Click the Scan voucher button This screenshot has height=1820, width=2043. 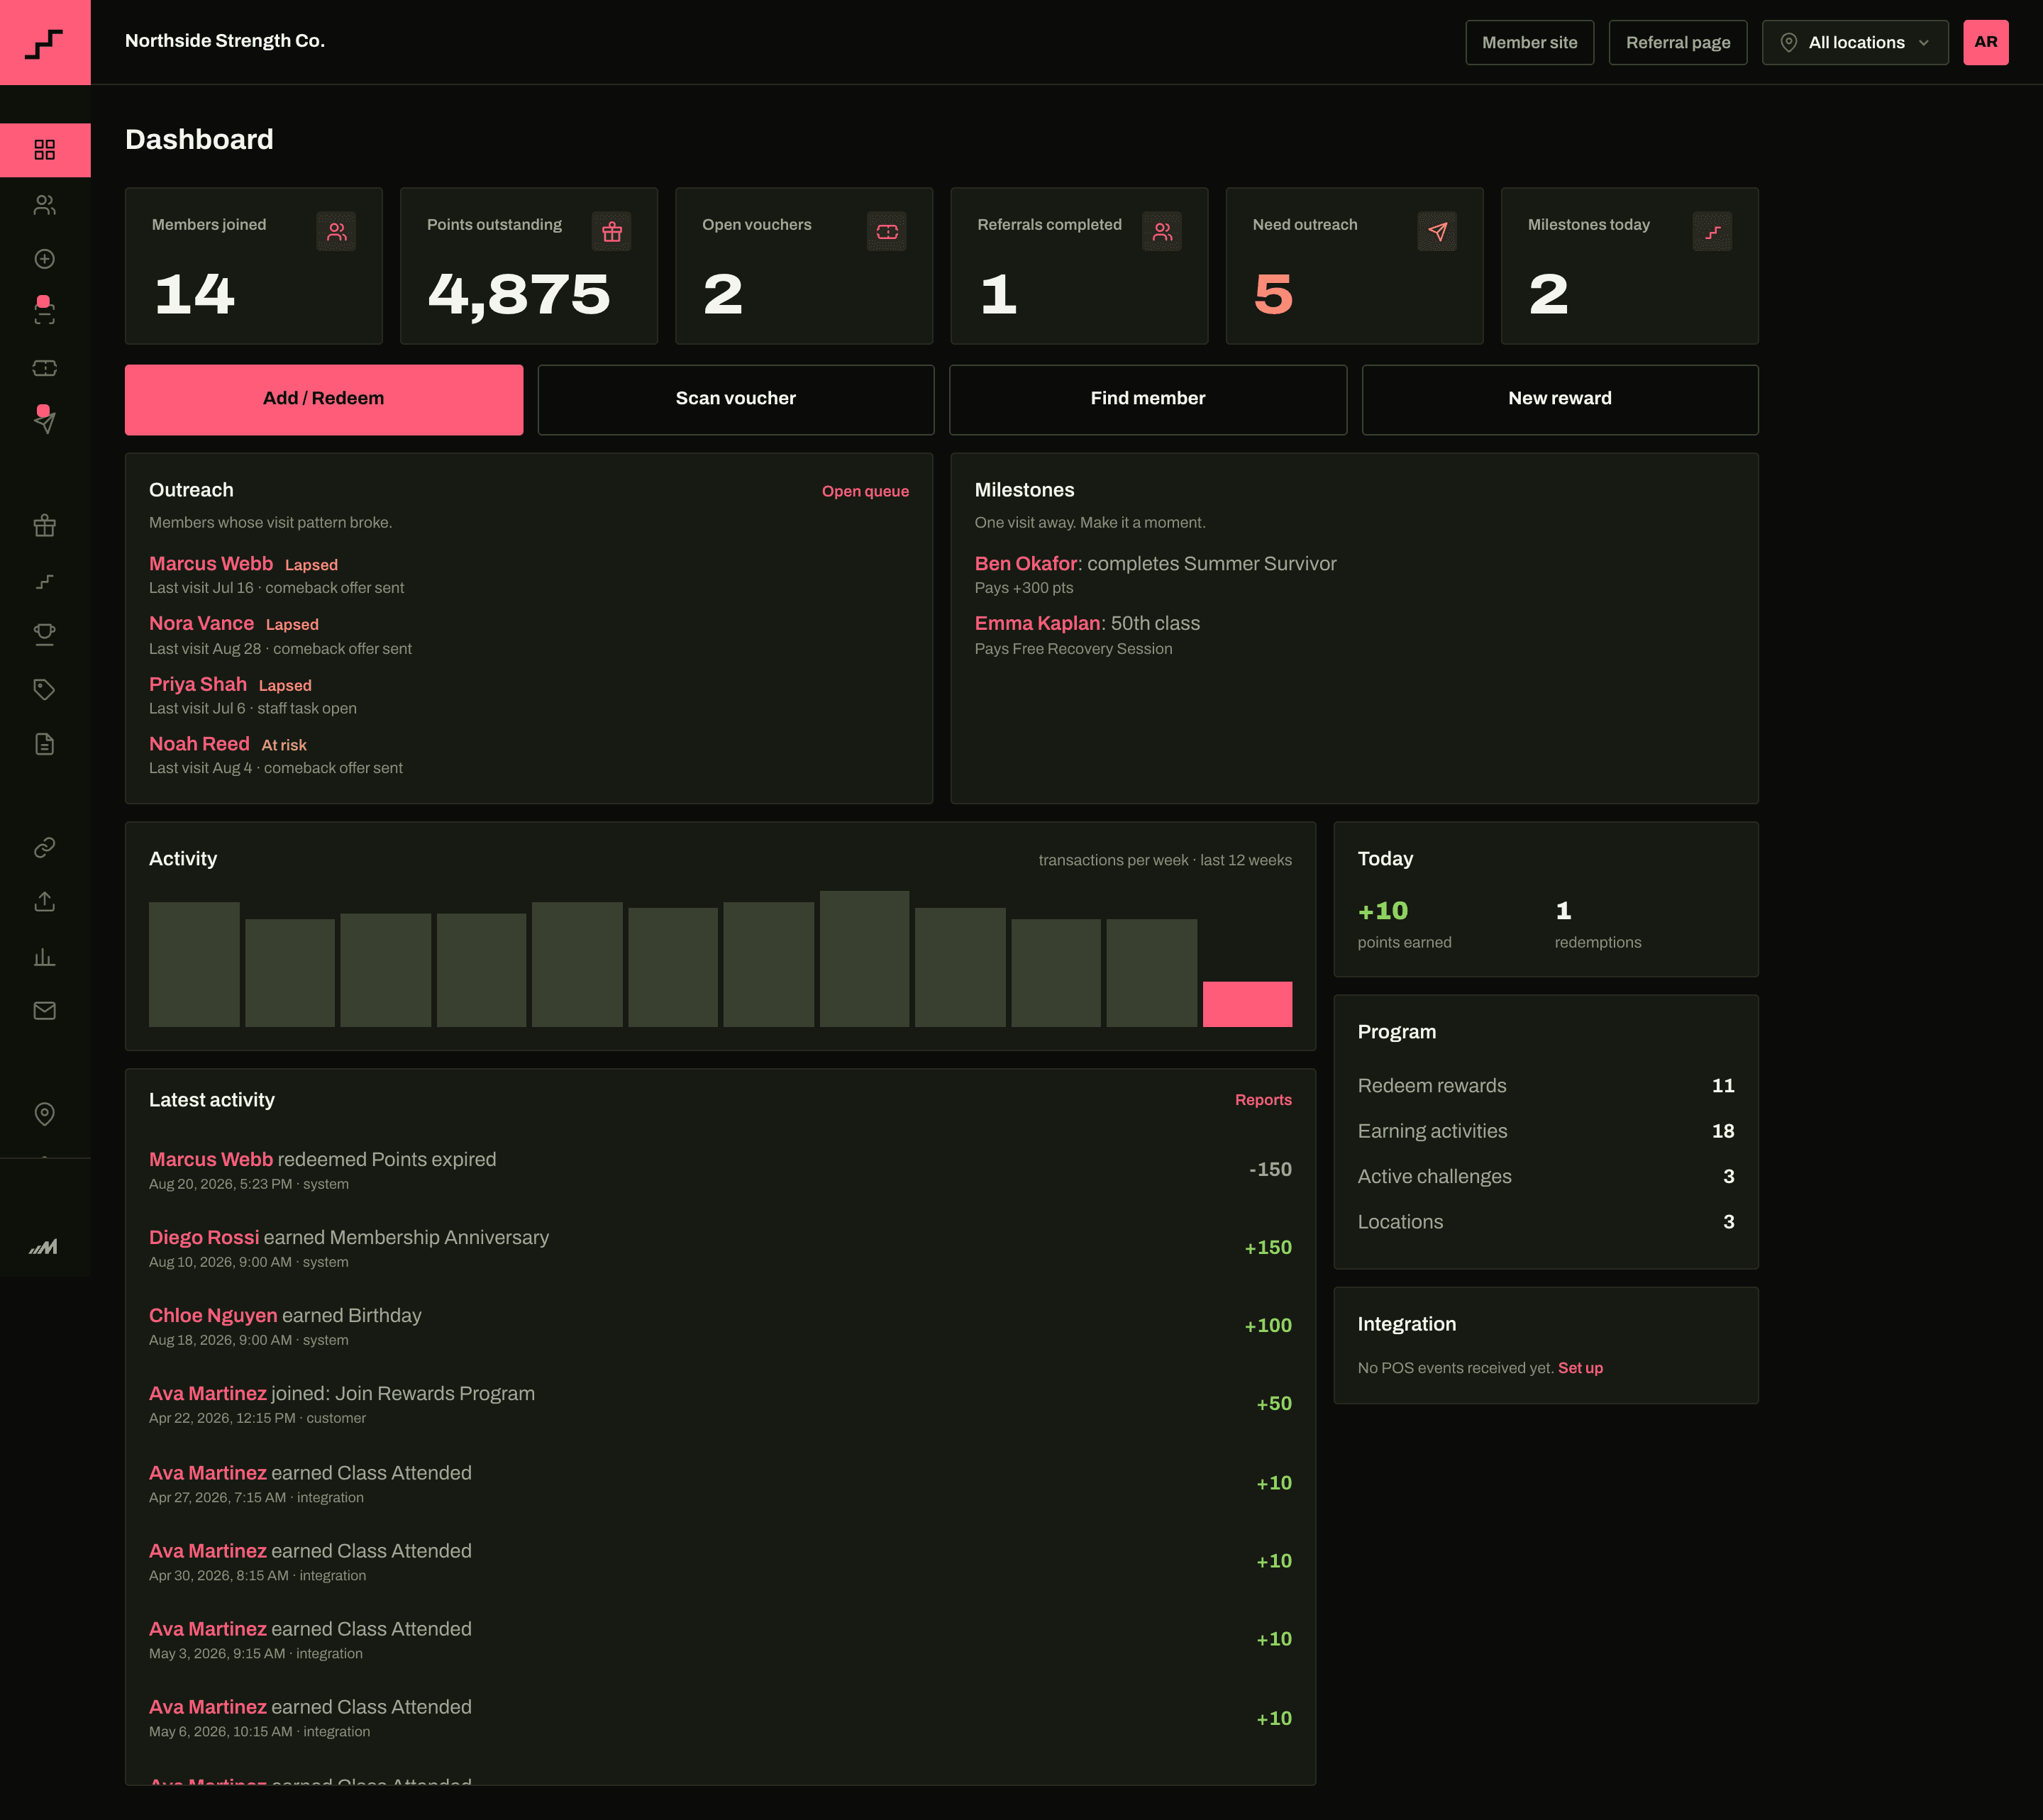tap(736, 399)
